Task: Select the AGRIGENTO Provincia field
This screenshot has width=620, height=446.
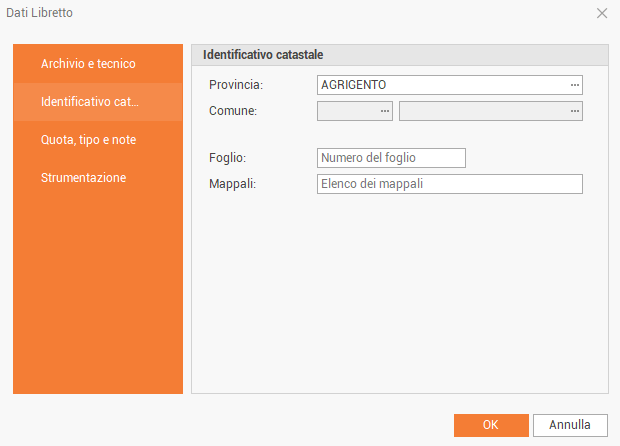Action: (x=440, y=85)
